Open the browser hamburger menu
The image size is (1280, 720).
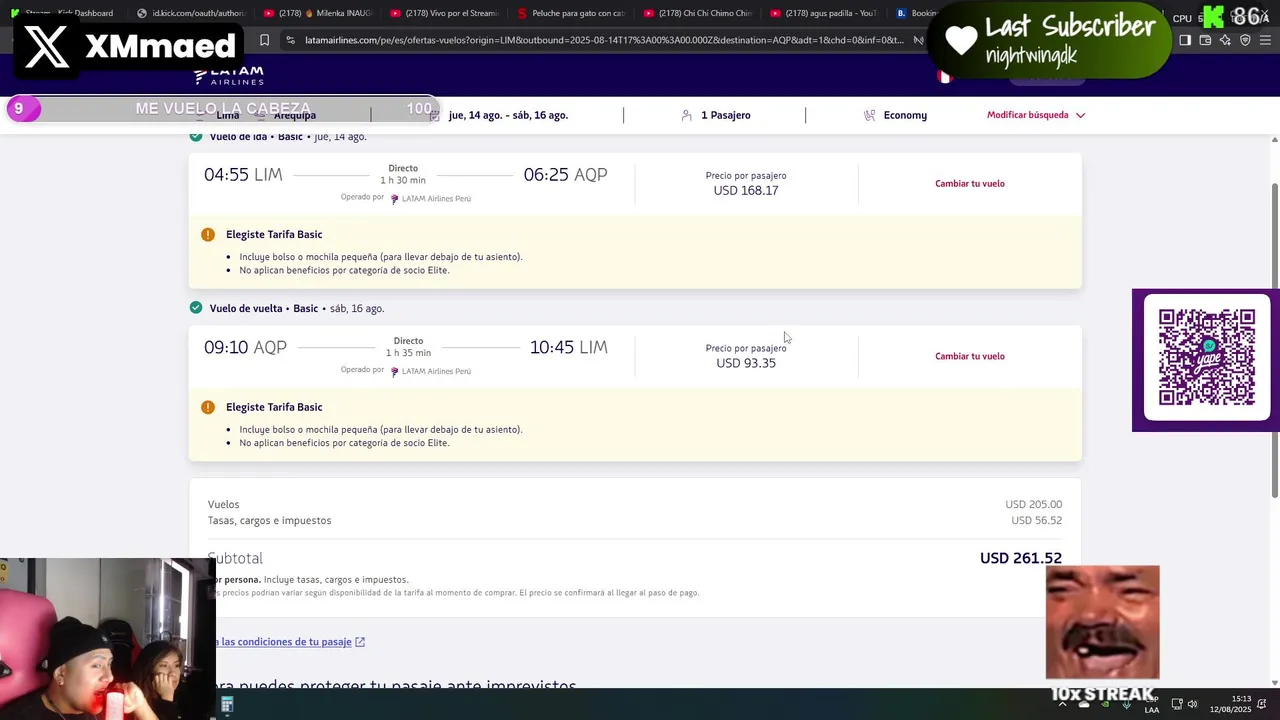coord(1265,40)
